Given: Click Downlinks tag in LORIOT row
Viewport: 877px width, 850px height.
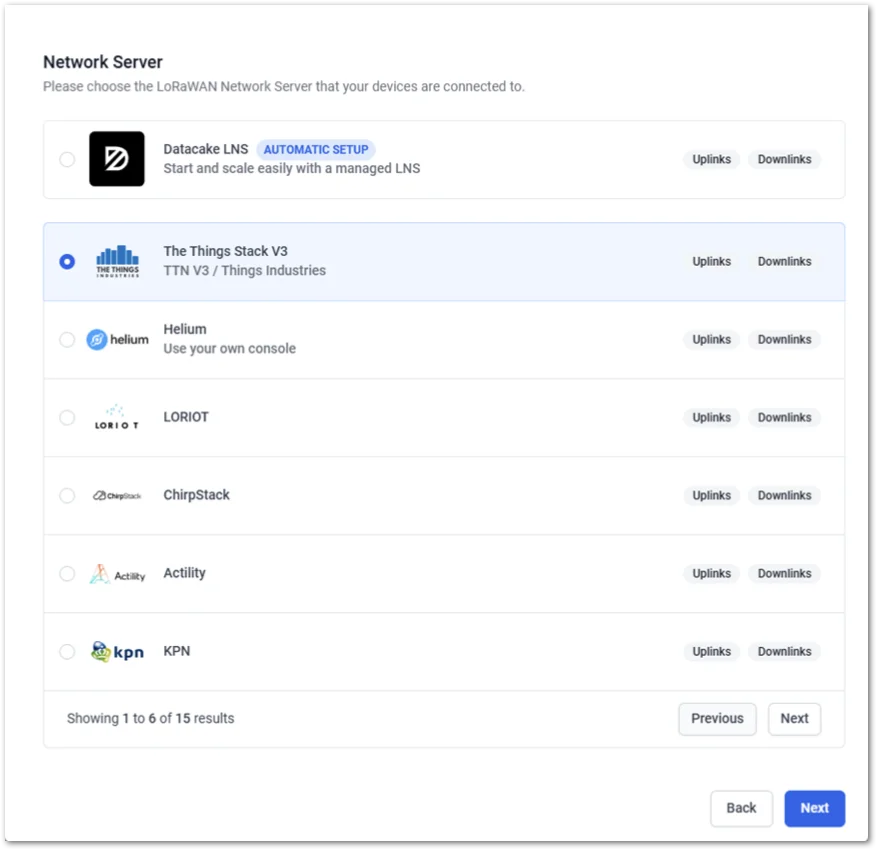Looking at the screenshot, I should [784, 417].
